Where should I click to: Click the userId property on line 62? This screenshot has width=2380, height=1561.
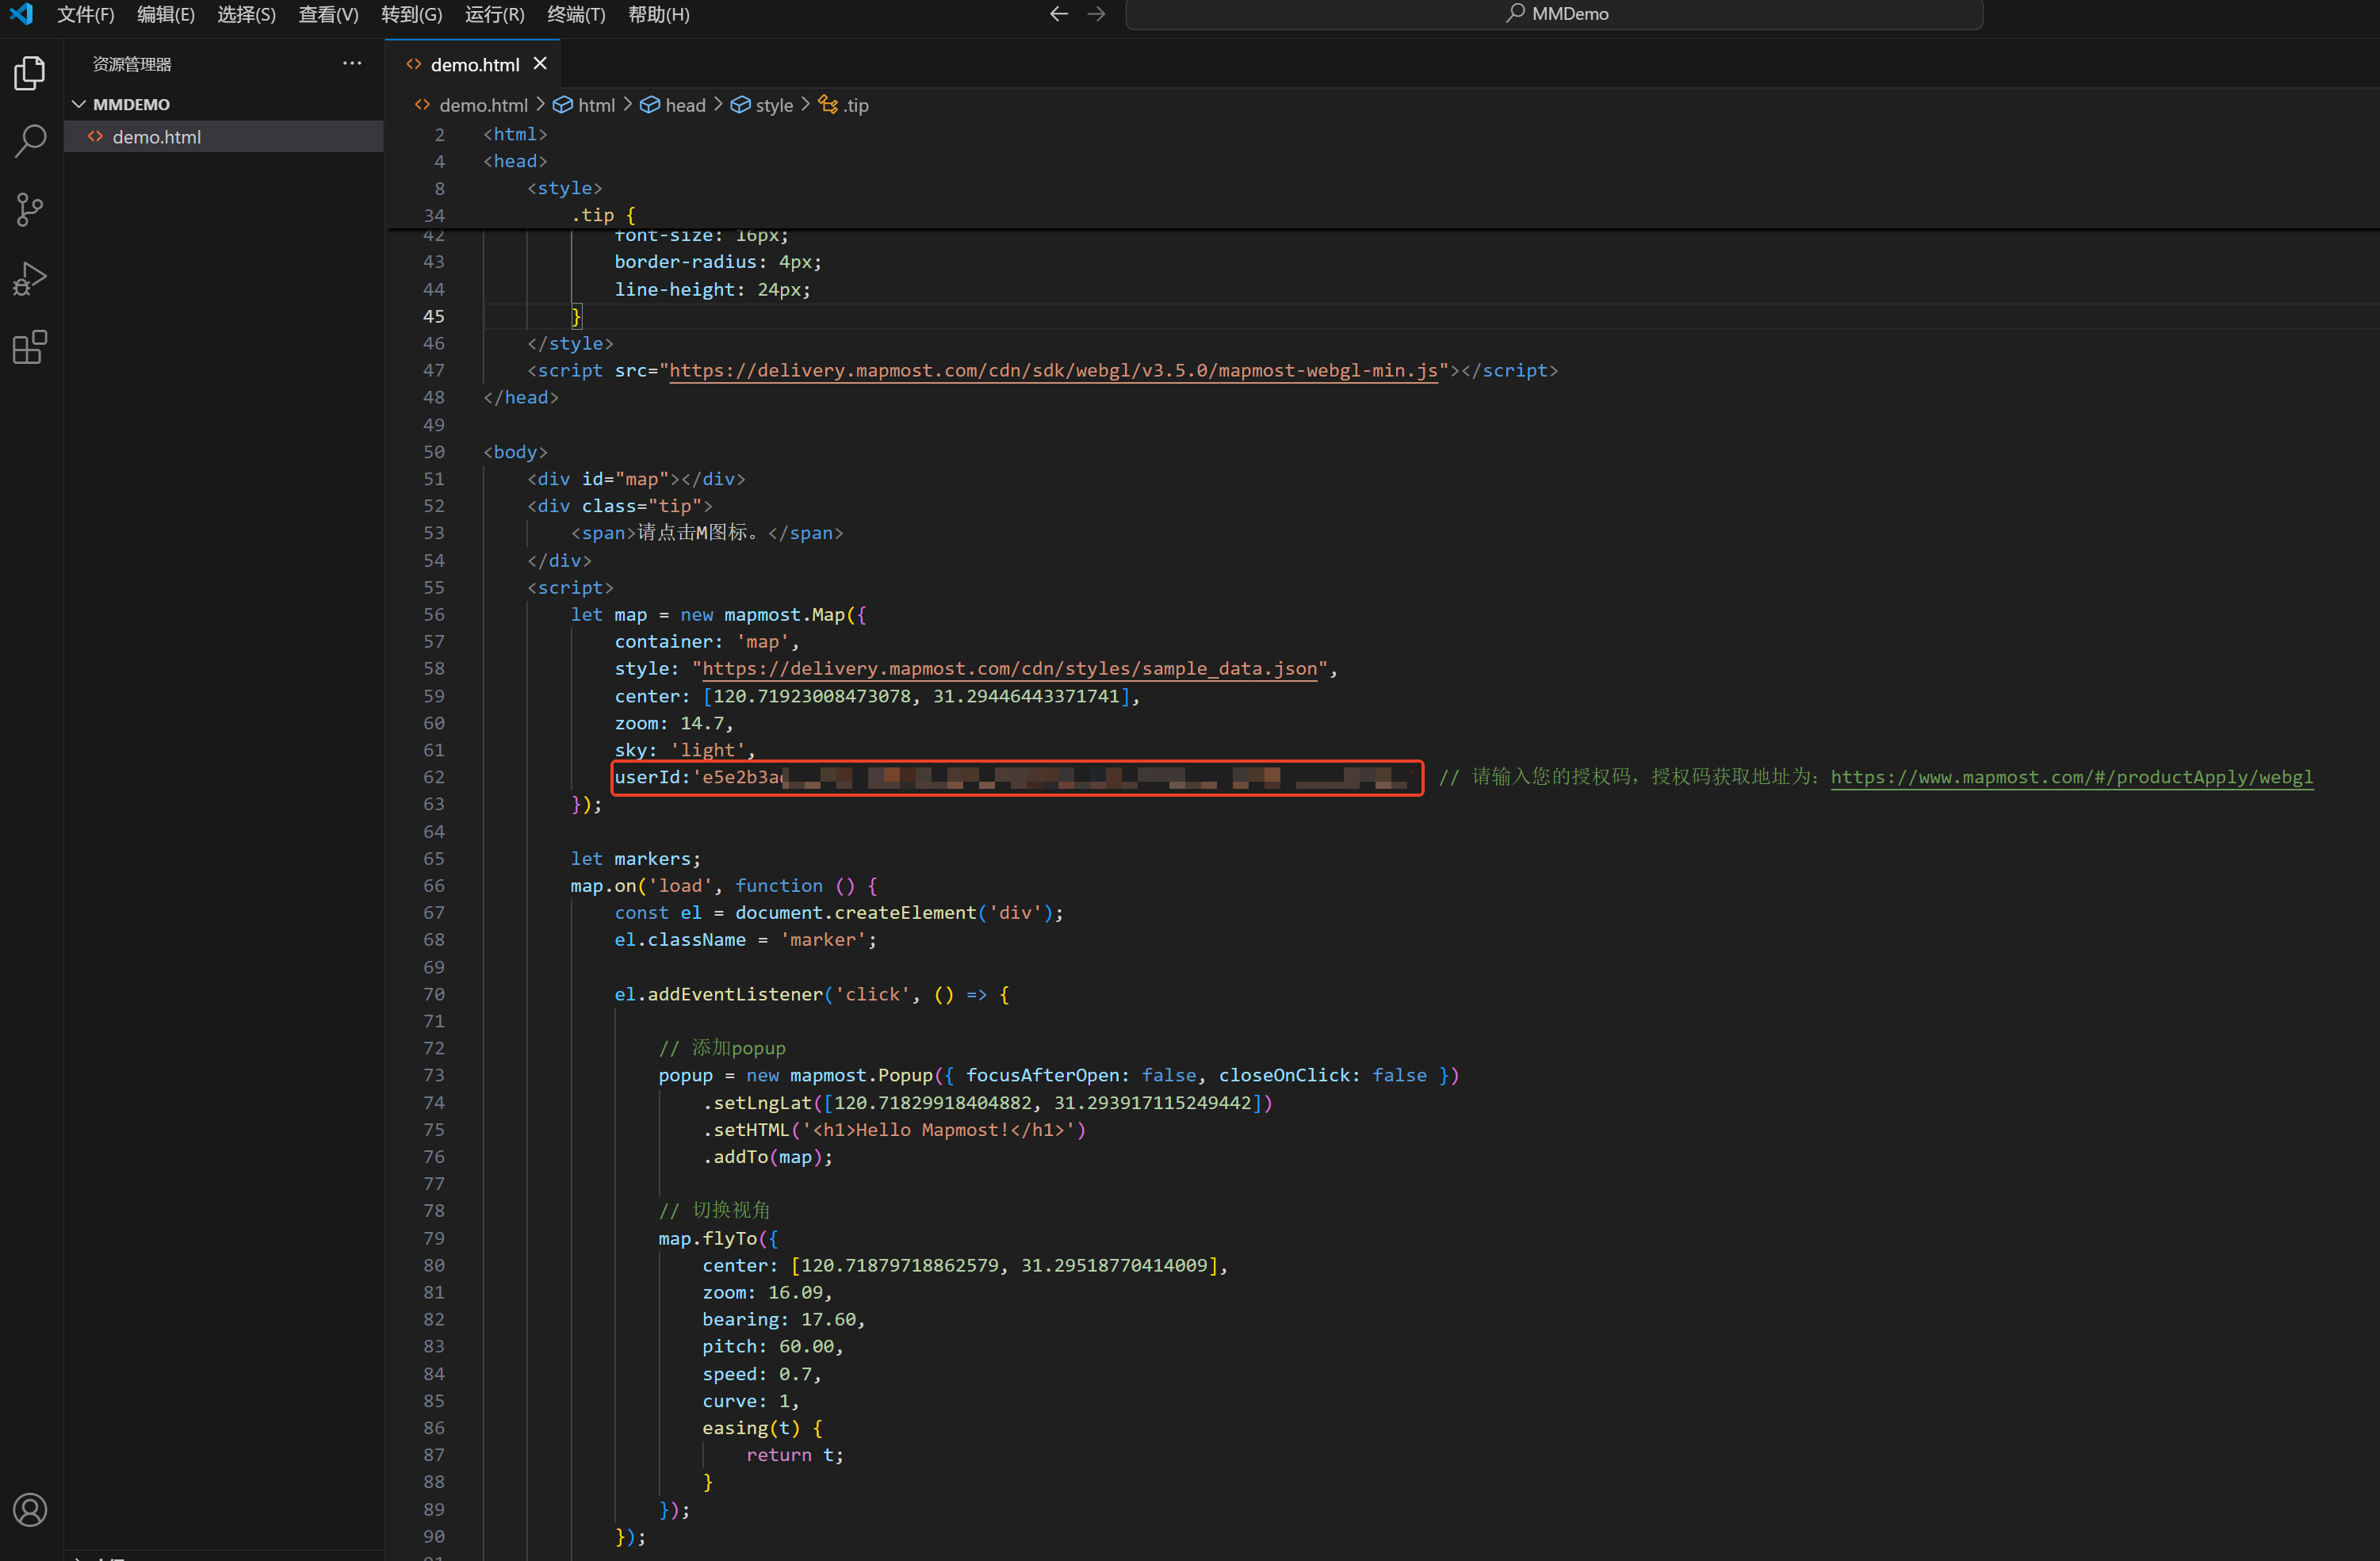coord(647,777)
